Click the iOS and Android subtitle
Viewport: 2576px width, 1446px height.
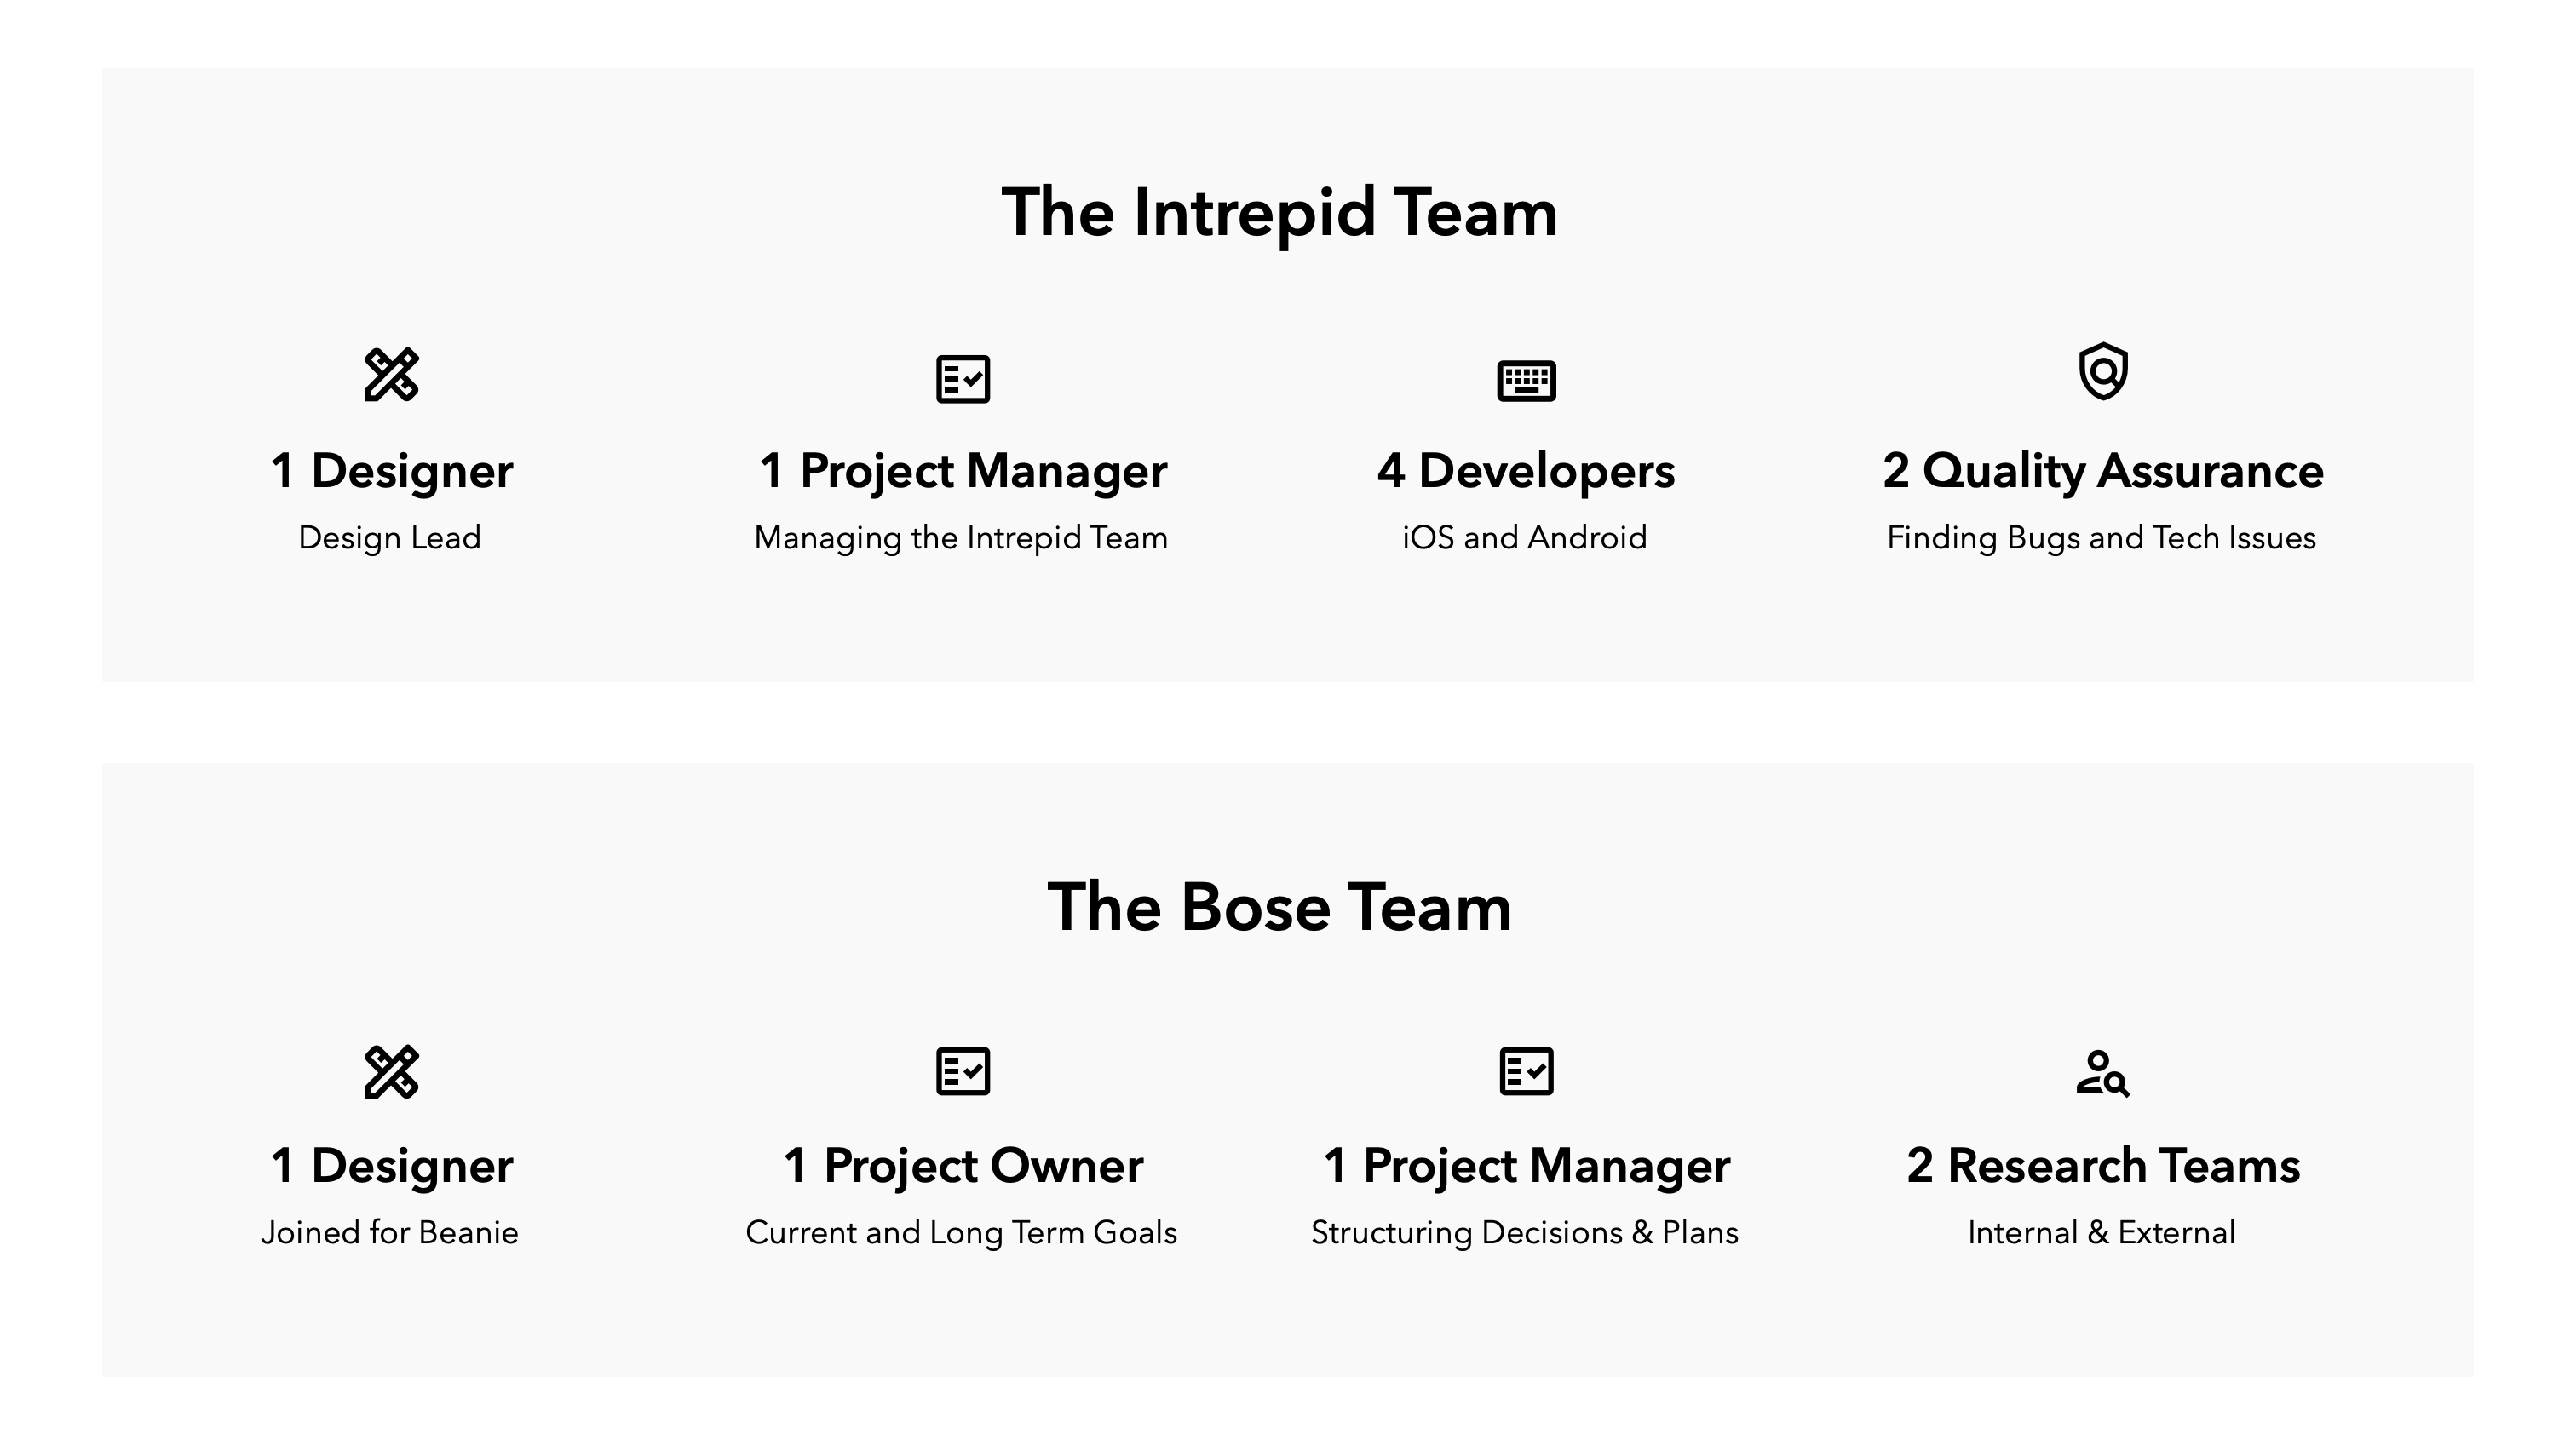(x=1525, y=537)
